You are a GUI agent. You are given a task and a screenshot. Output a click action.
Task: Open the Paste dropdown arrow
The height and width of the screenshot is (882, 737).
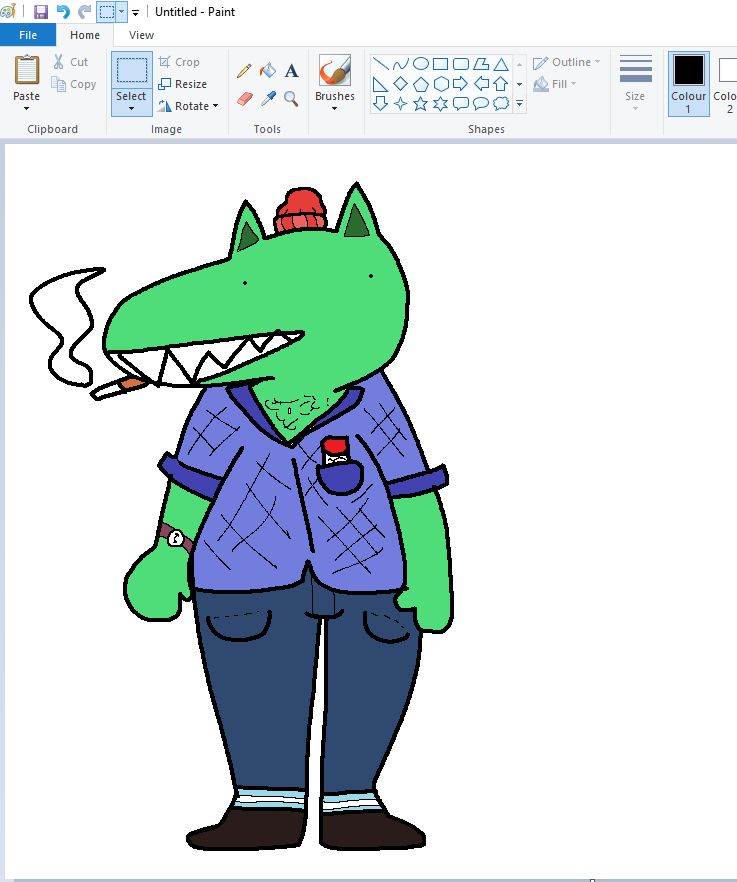point(27,109)
